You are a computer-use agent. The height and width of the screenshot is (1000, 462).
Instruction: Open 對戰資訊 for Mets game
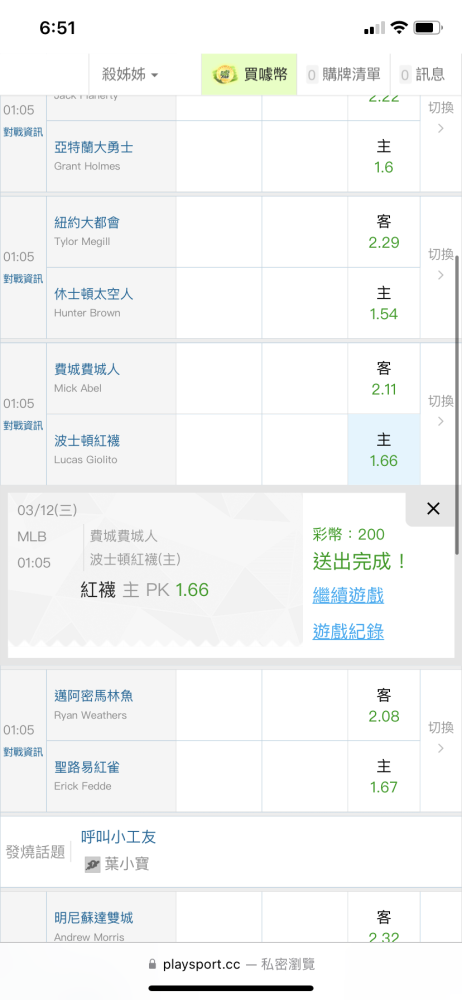pyautogui.click(x=23, y=279)
